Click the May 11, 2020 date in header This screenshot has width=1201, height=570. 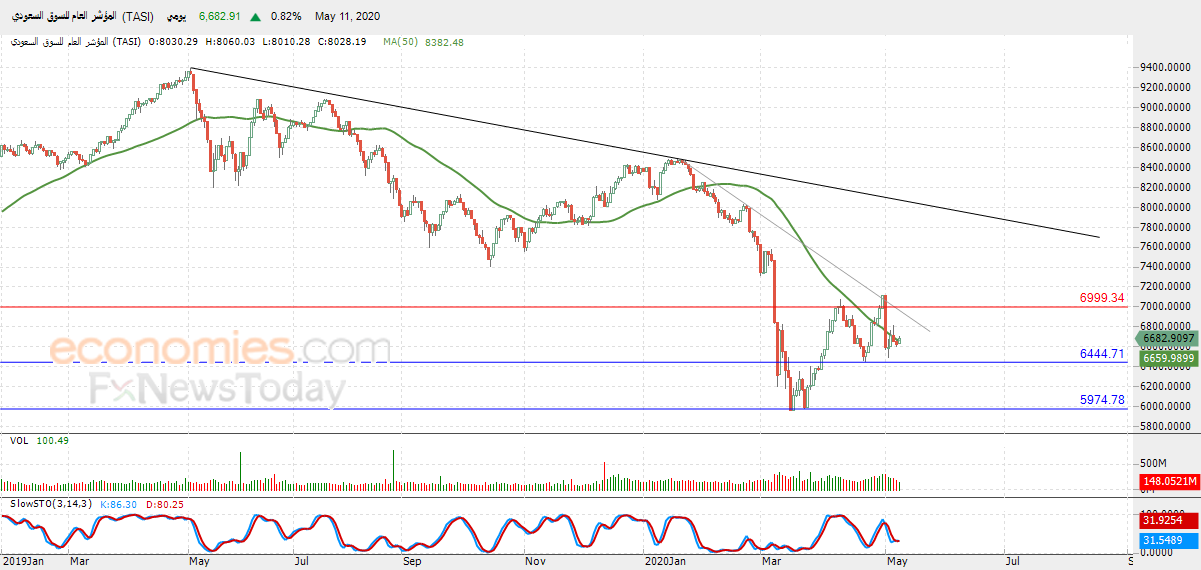347,17
